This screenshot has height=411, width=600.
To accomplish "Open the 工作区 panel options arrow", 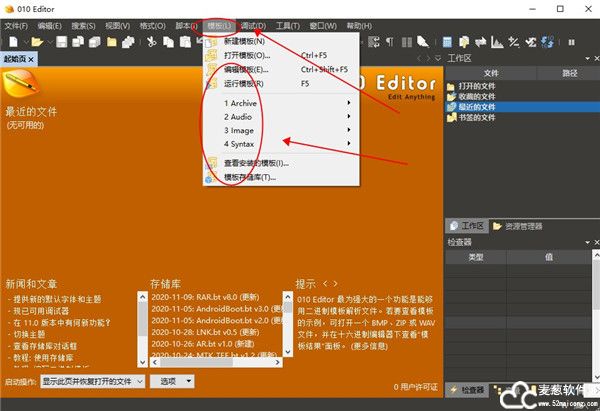I will point(587,59).
